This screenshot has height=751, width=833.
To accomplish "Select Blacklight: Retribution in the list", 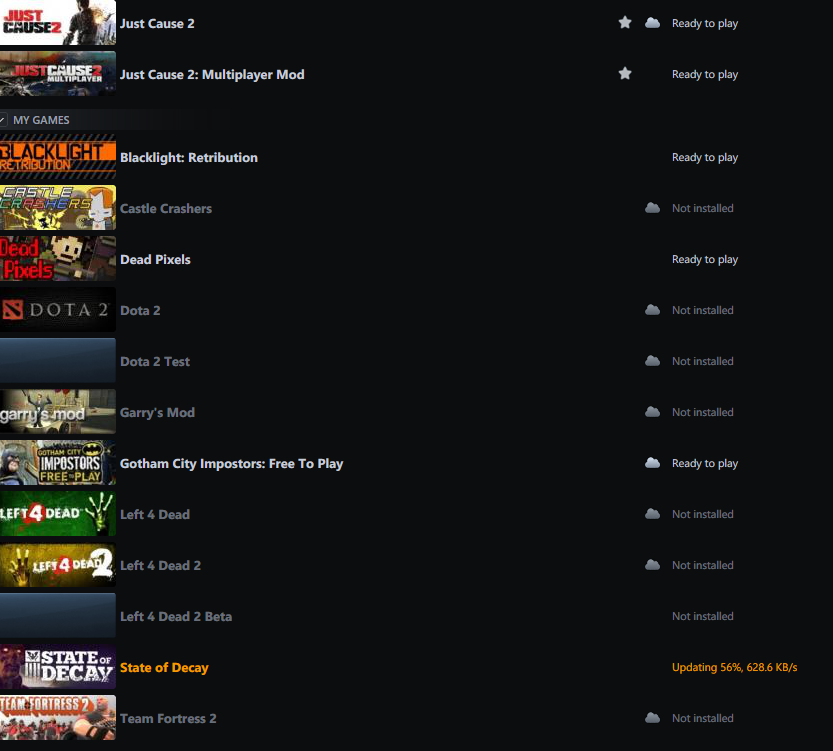I will coord(189,157).
